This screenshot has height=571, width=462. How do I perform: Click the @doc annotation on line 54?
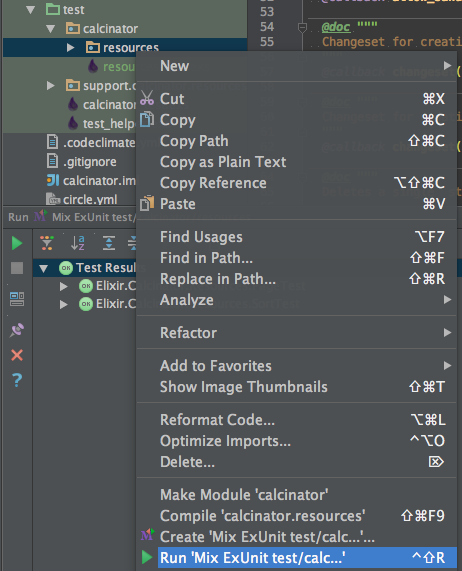(336, 27)
